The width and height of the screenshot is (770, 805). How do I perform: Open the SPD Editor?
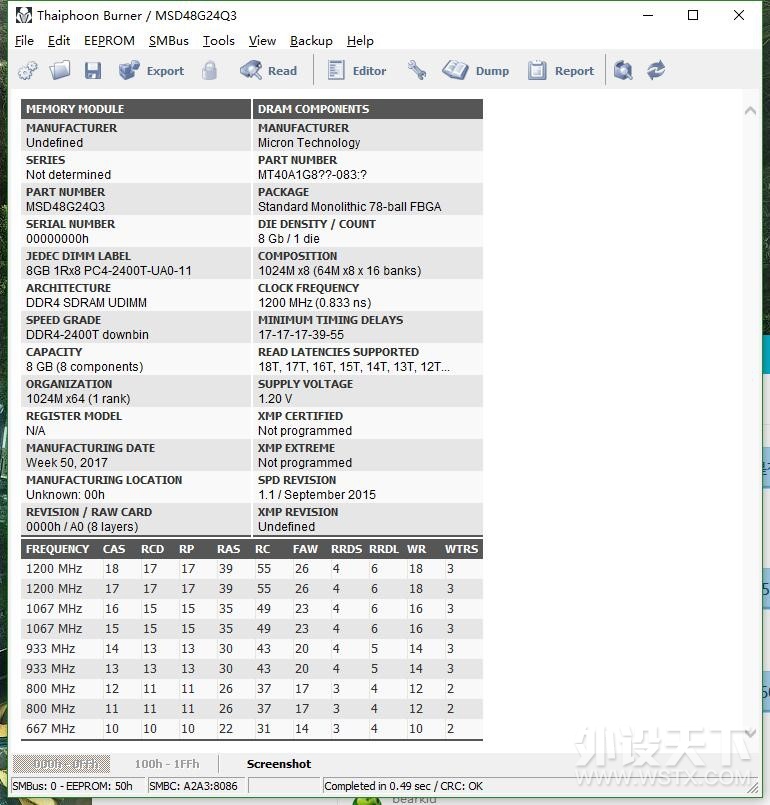tap(357, 70)
